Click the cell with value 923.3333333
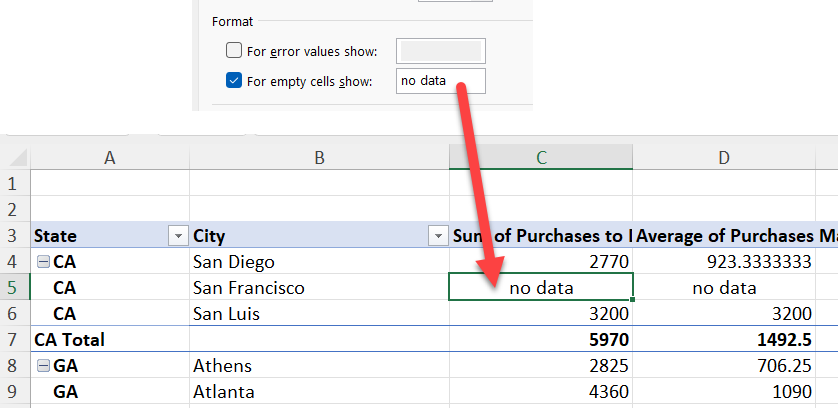The width and height of the screenshot is (838, 408). coord(724,261)
